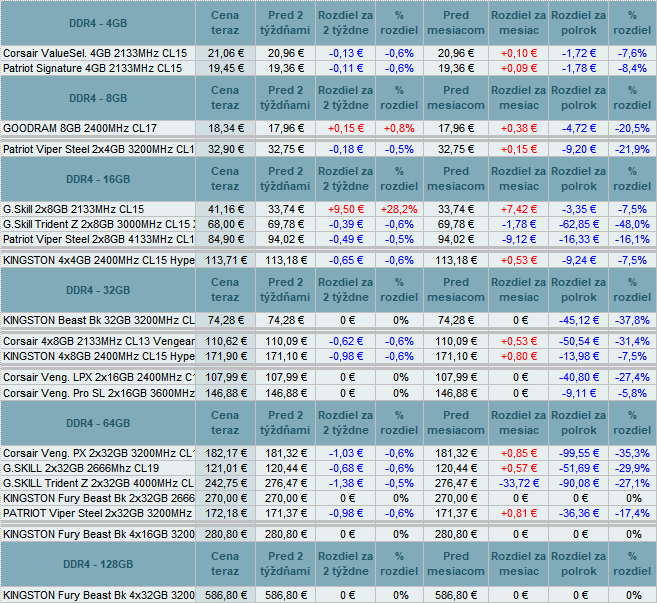The width and height of the screenshot is (657, 603).
Task: Click the -50,54 € half-year difference cell
Action: tap(579, 342)
